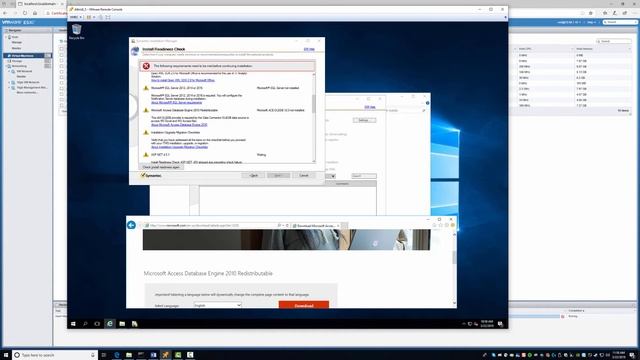The height and width of the screenshot is (360, 640).
Task: Open Edge on the host taskbar
Action: point(117,355)
